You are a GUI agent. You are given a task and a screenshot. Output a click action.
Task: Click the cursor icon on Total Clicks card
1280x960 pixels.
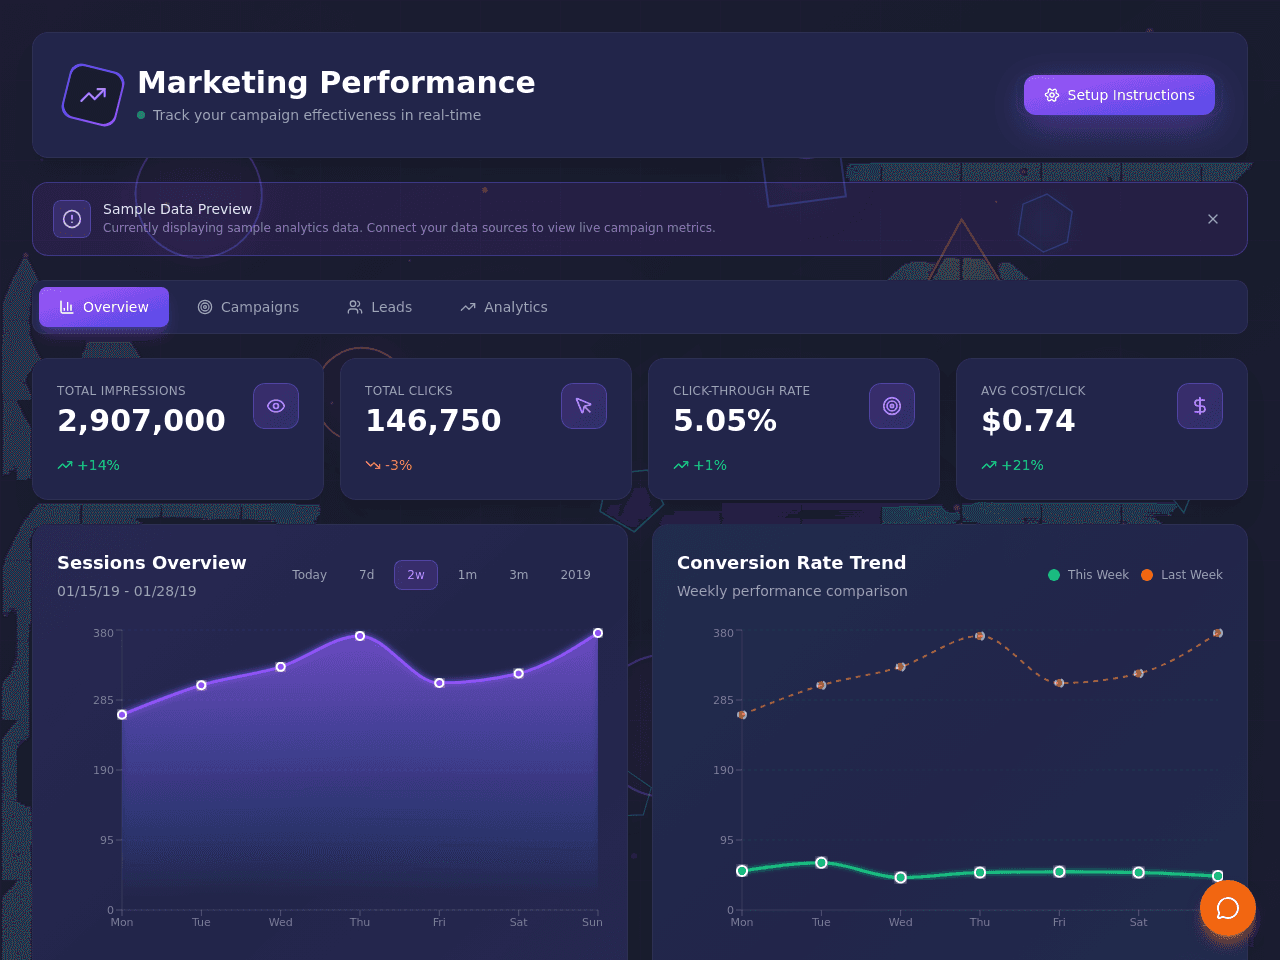tap(584, 406)
